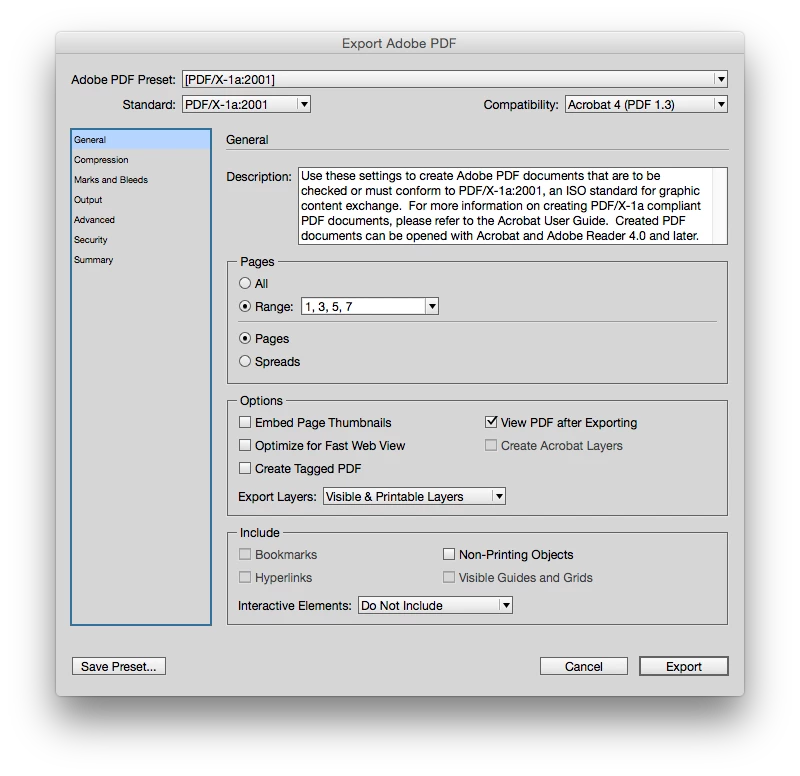Click the Description box scrollbar
Image resolution: width=800 pixels, height=776 pixels.
720,206
